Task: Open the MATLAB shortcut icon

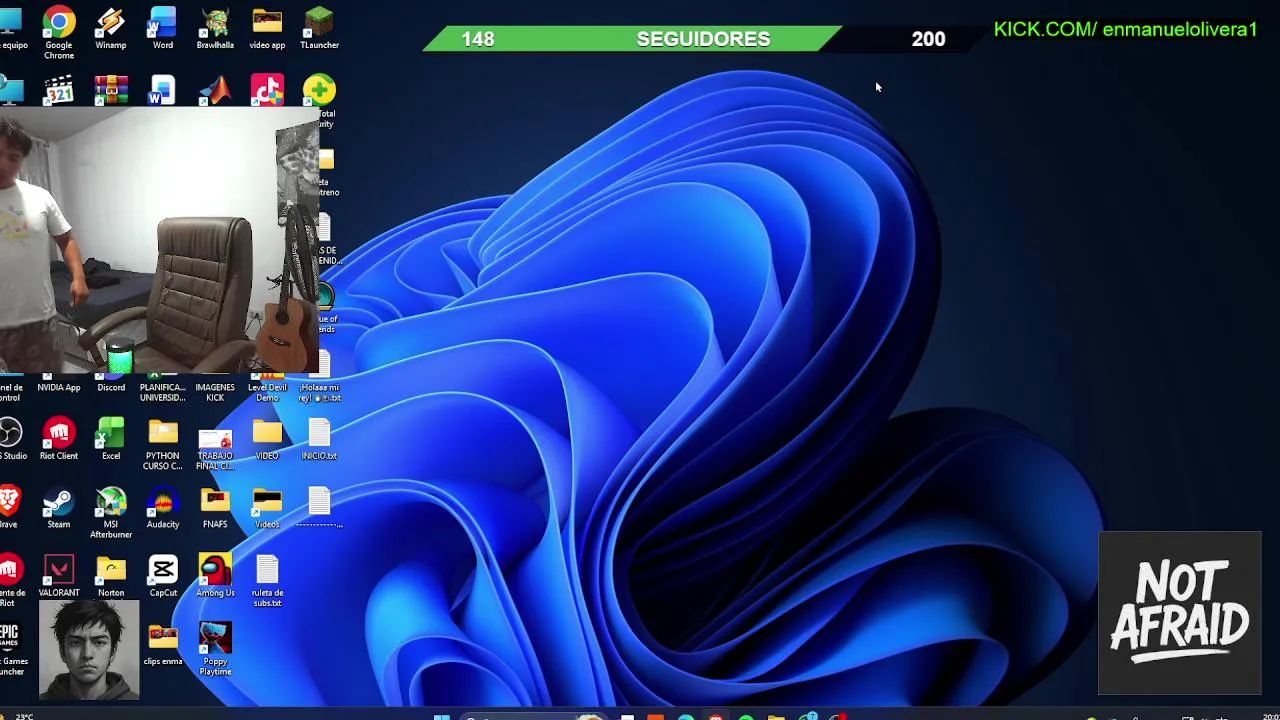Action: [215, 90]
